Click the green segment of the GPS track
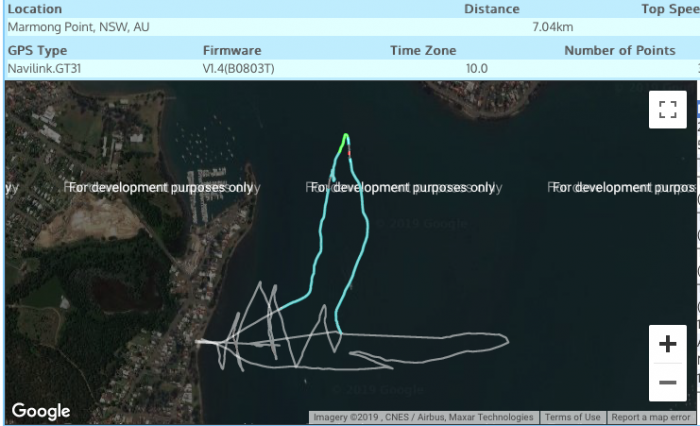The width and height of the screenshot is (700, 426). coord(344,143)
